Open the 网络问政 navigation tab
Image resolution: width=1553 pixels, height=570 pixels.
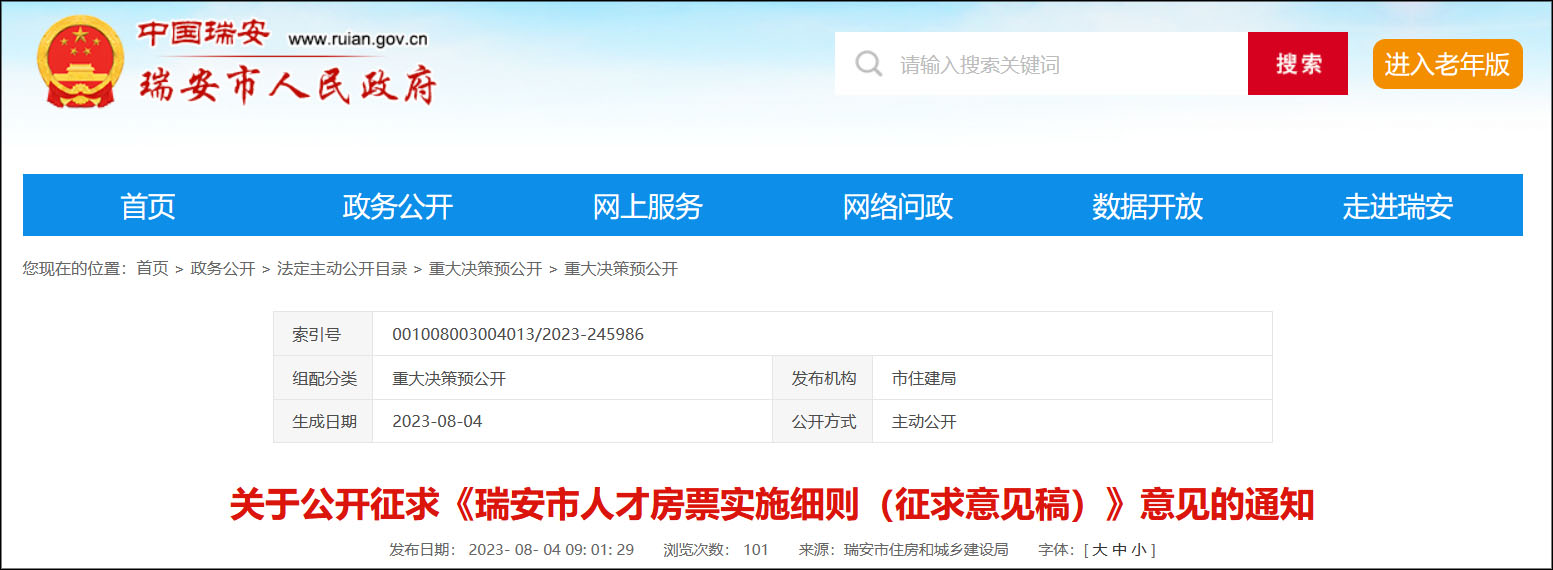click(x=898, y=206)
